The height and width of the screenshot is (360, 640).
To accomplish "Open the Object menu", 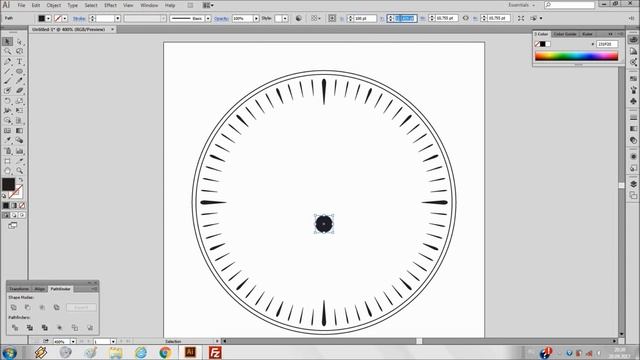I will [53, 5].
